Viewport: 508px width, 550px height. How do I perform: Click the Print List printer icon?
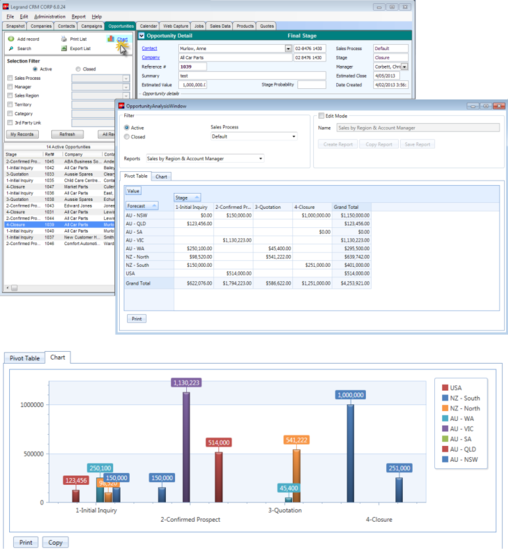pyautogui.click(x=64, y=39)
